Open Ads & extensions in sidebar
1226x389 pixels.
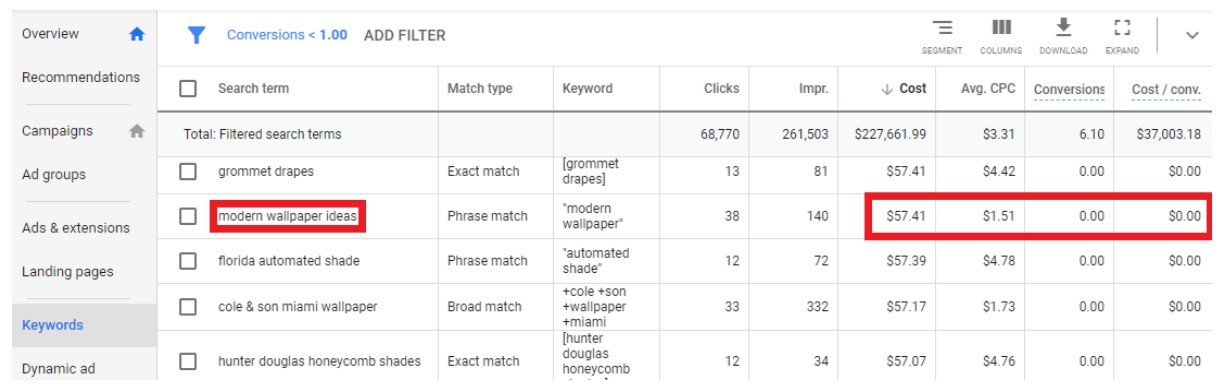pos(76,227)
